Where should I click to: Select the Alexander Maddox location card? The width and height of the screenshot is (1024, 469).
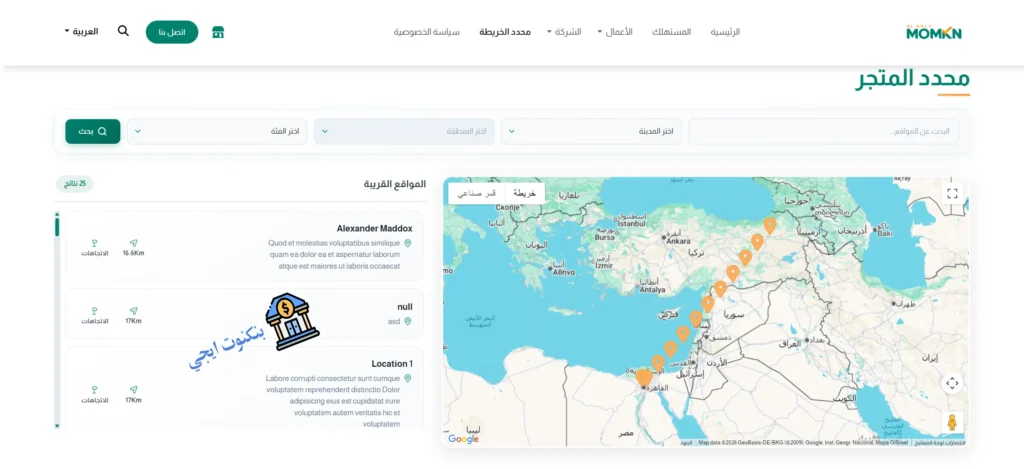[x=245, y=246]
